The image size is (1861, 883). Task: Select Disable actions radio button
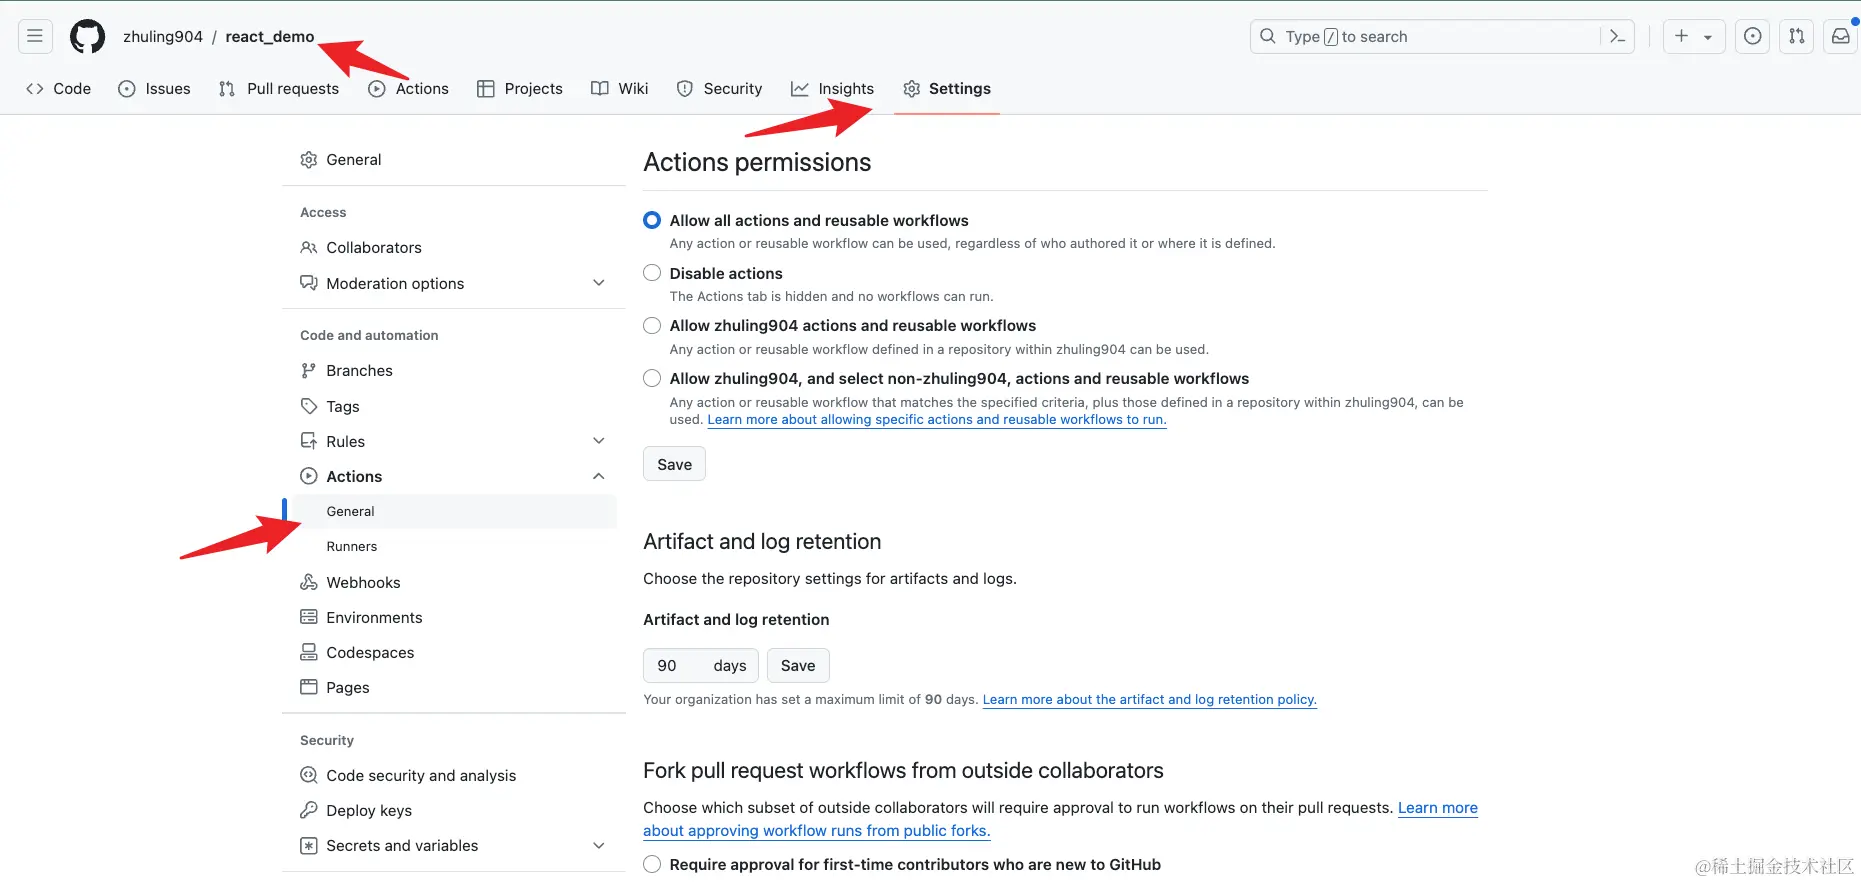[x=652, y=273]
